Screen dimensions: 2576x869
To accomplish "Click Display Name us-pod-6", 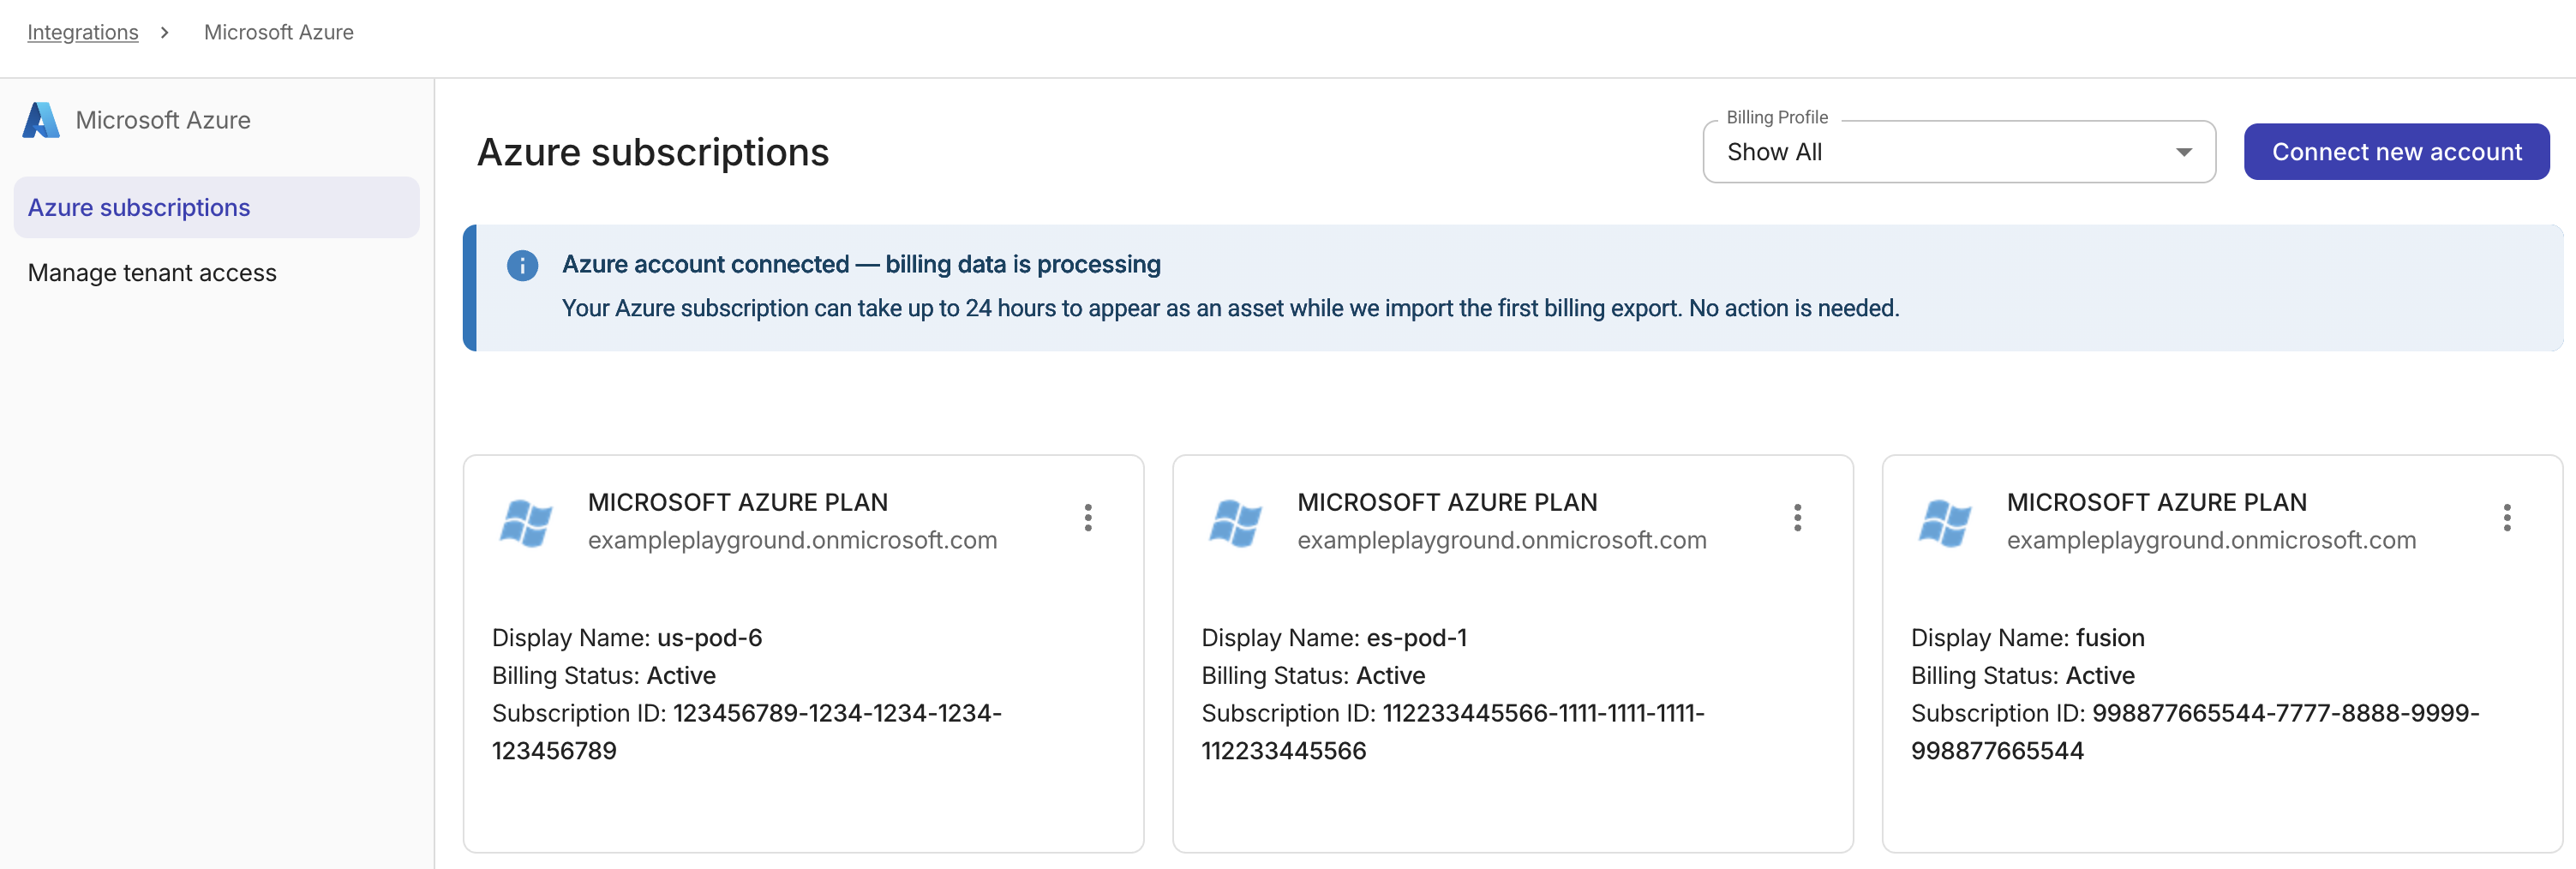I will pos(627,638).
